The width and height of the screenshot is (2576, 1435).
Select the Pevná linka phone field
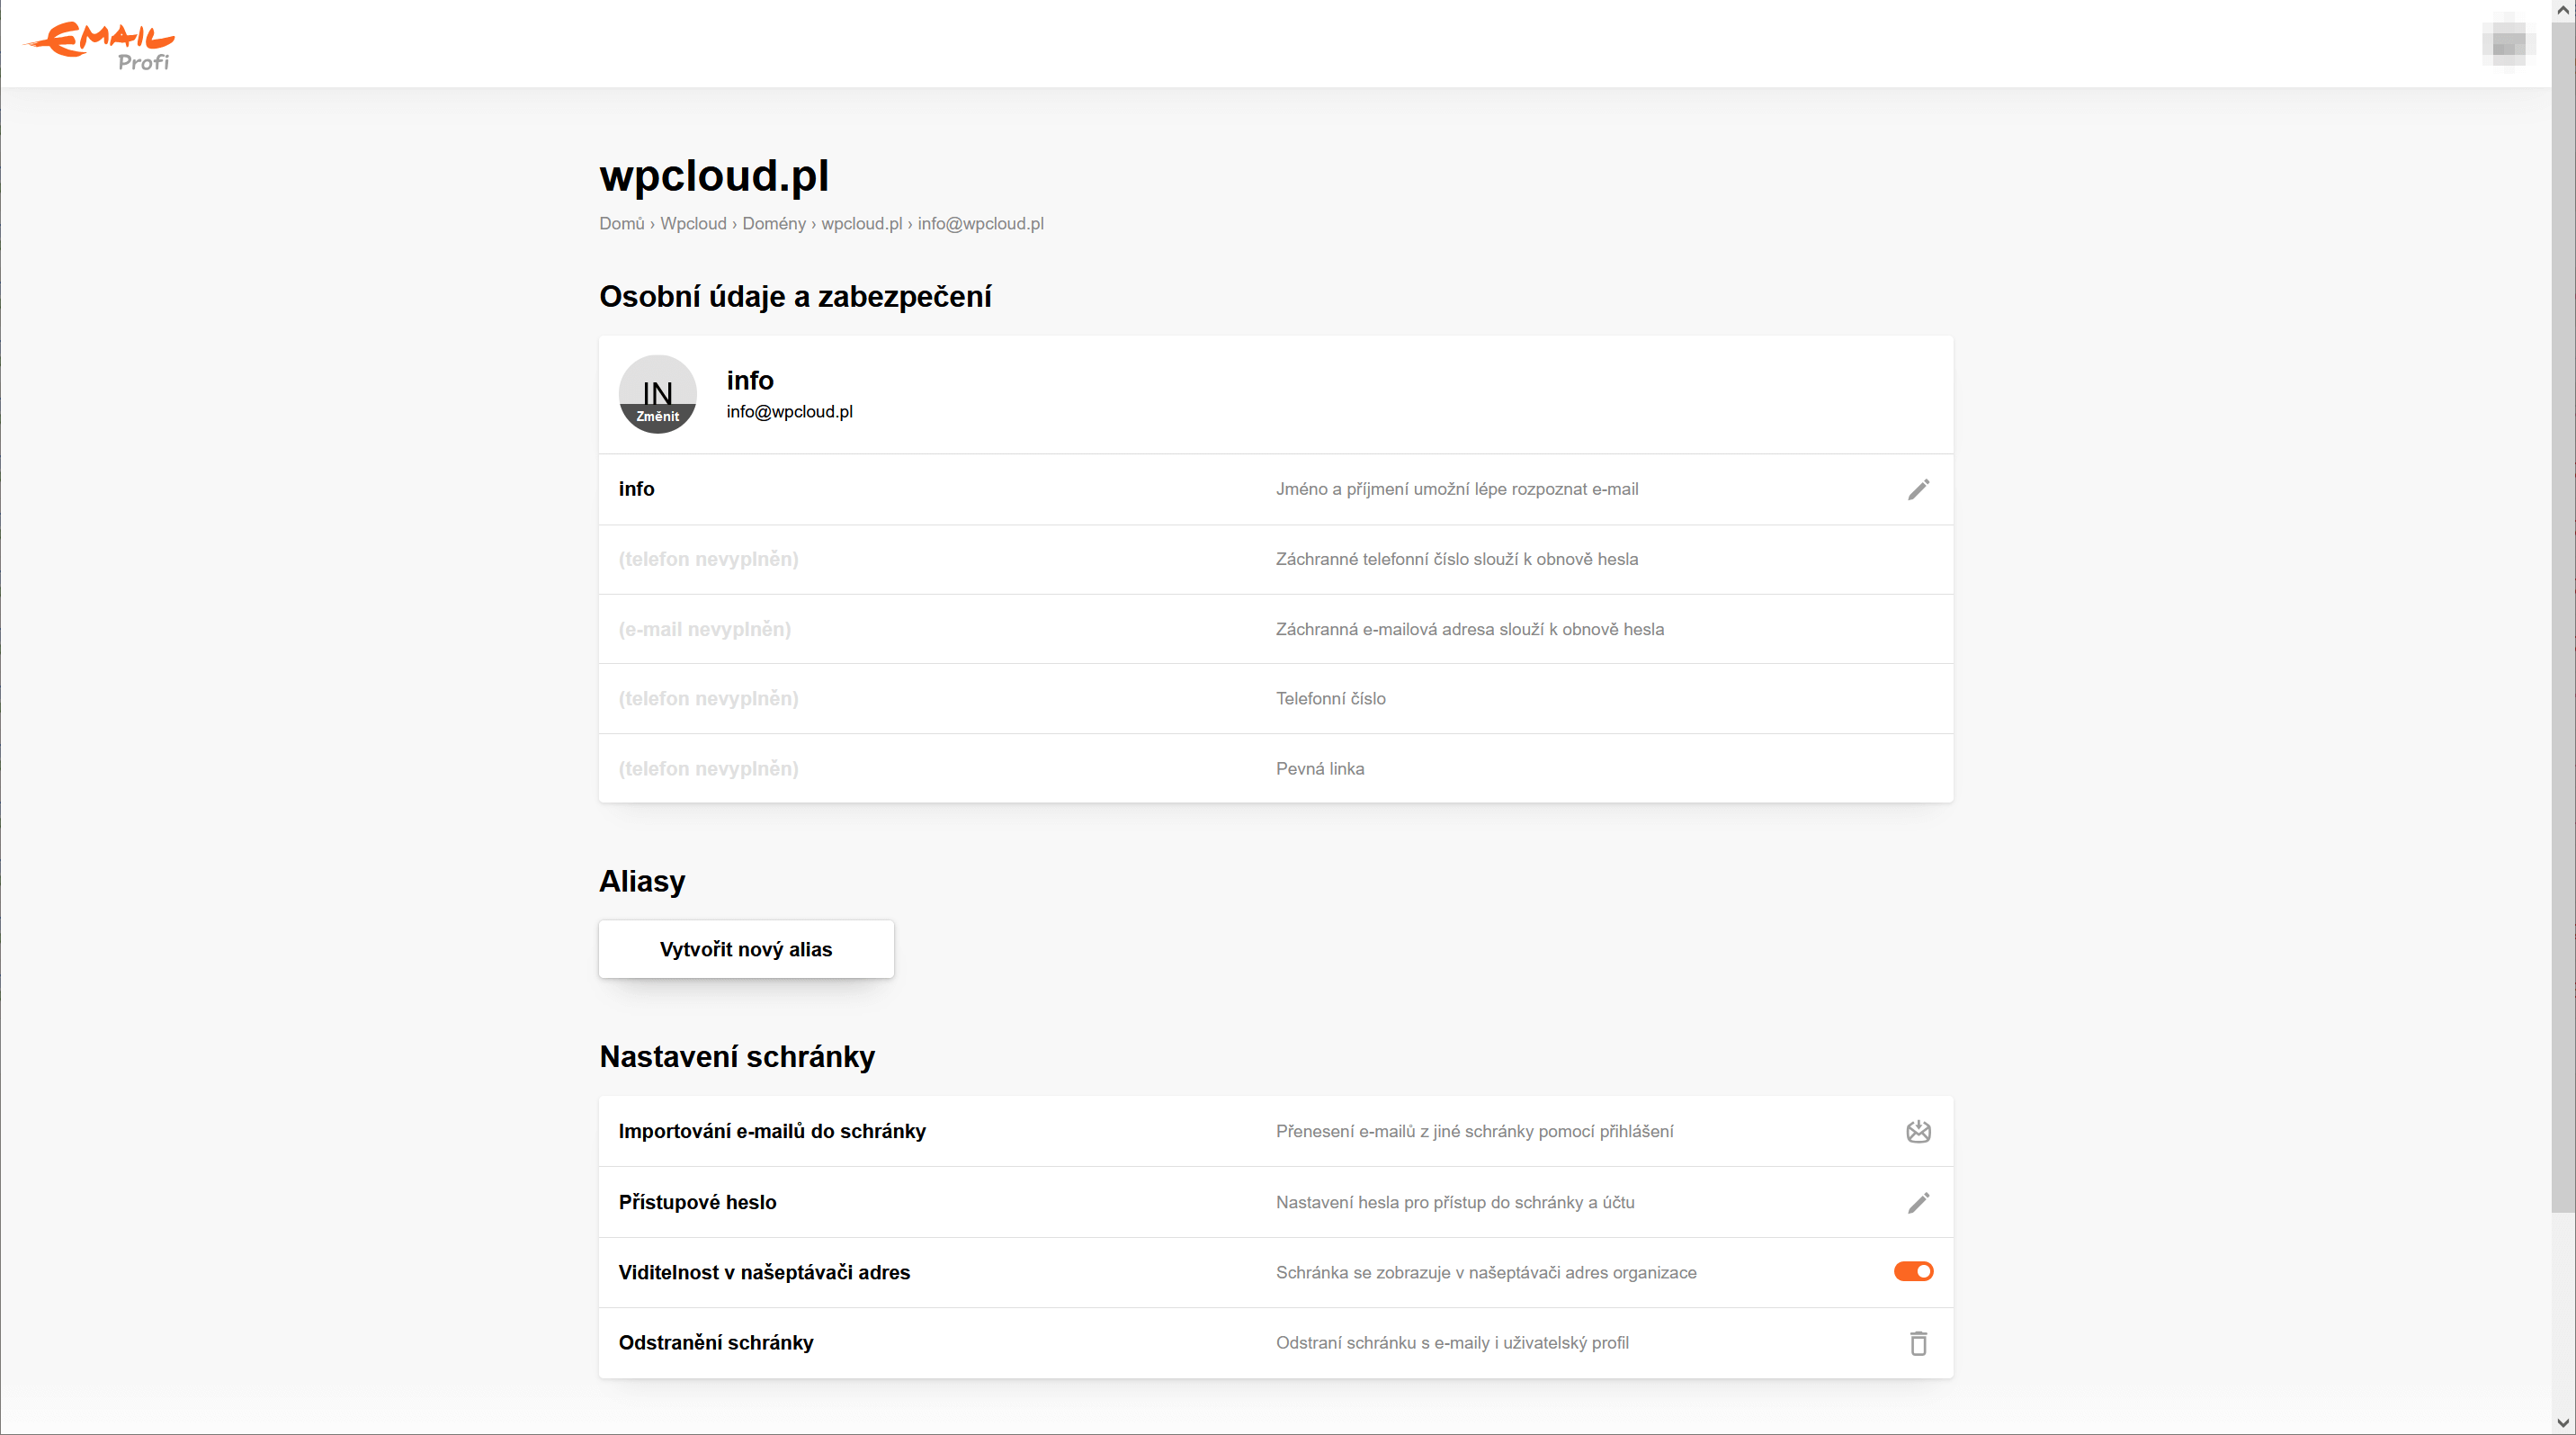pos(1275,768)
